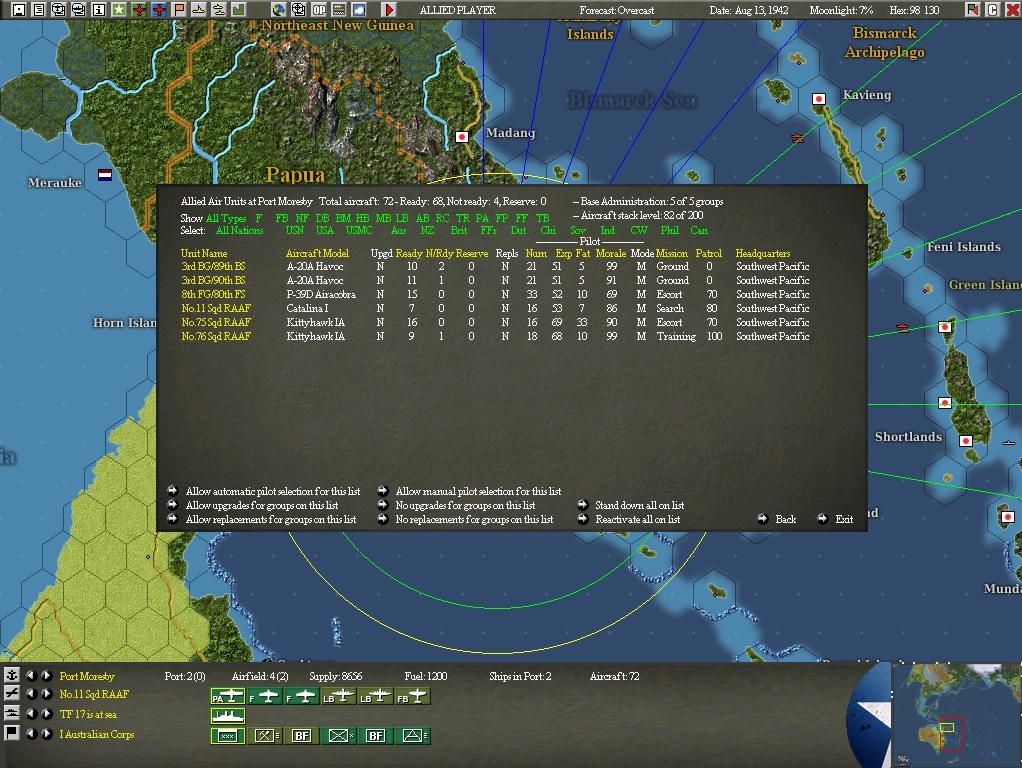Screen dimensions: 1022x768
Task: Click the ship icon beside TF 17
Action: (x=12, y=714)
